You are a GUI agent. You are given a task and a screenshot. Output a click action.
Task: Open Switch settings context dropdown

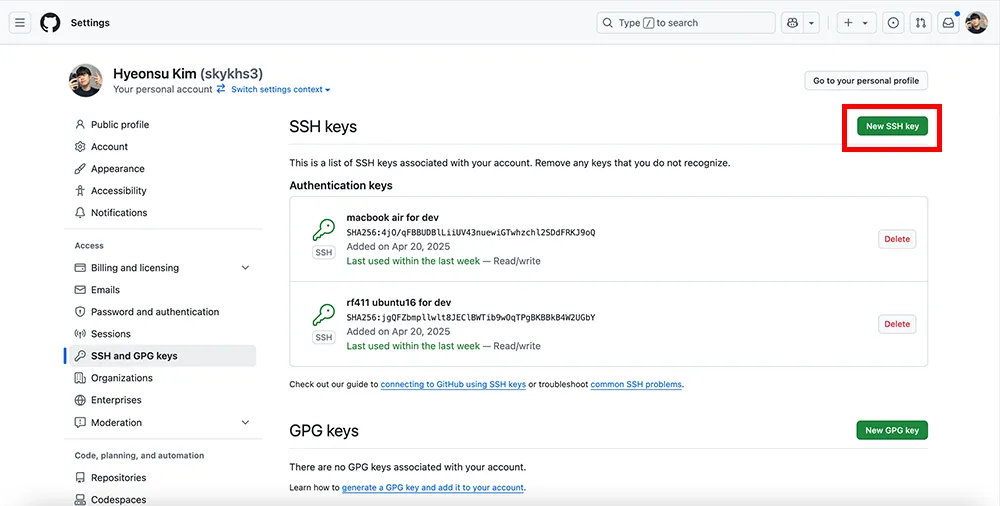click(281, 89)
